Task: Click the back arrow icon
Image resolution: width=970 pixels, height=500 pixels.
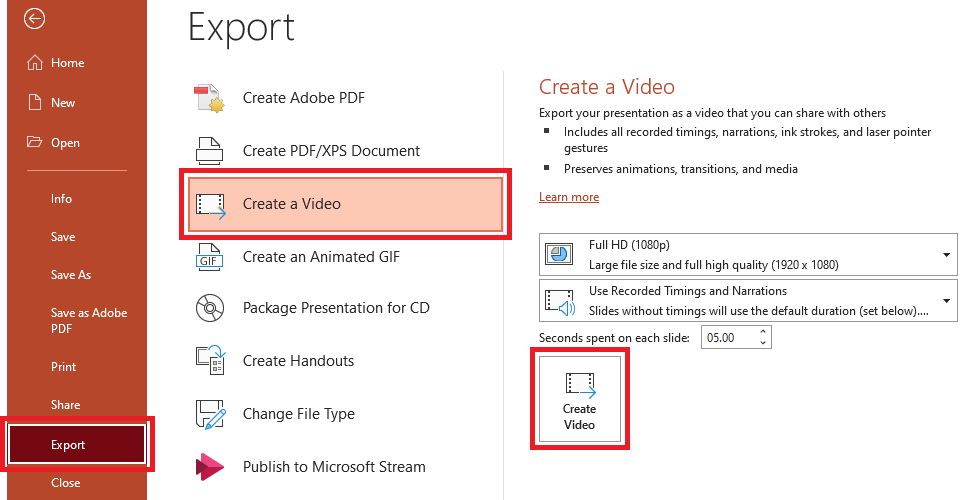Action: [x=34, y=19]
